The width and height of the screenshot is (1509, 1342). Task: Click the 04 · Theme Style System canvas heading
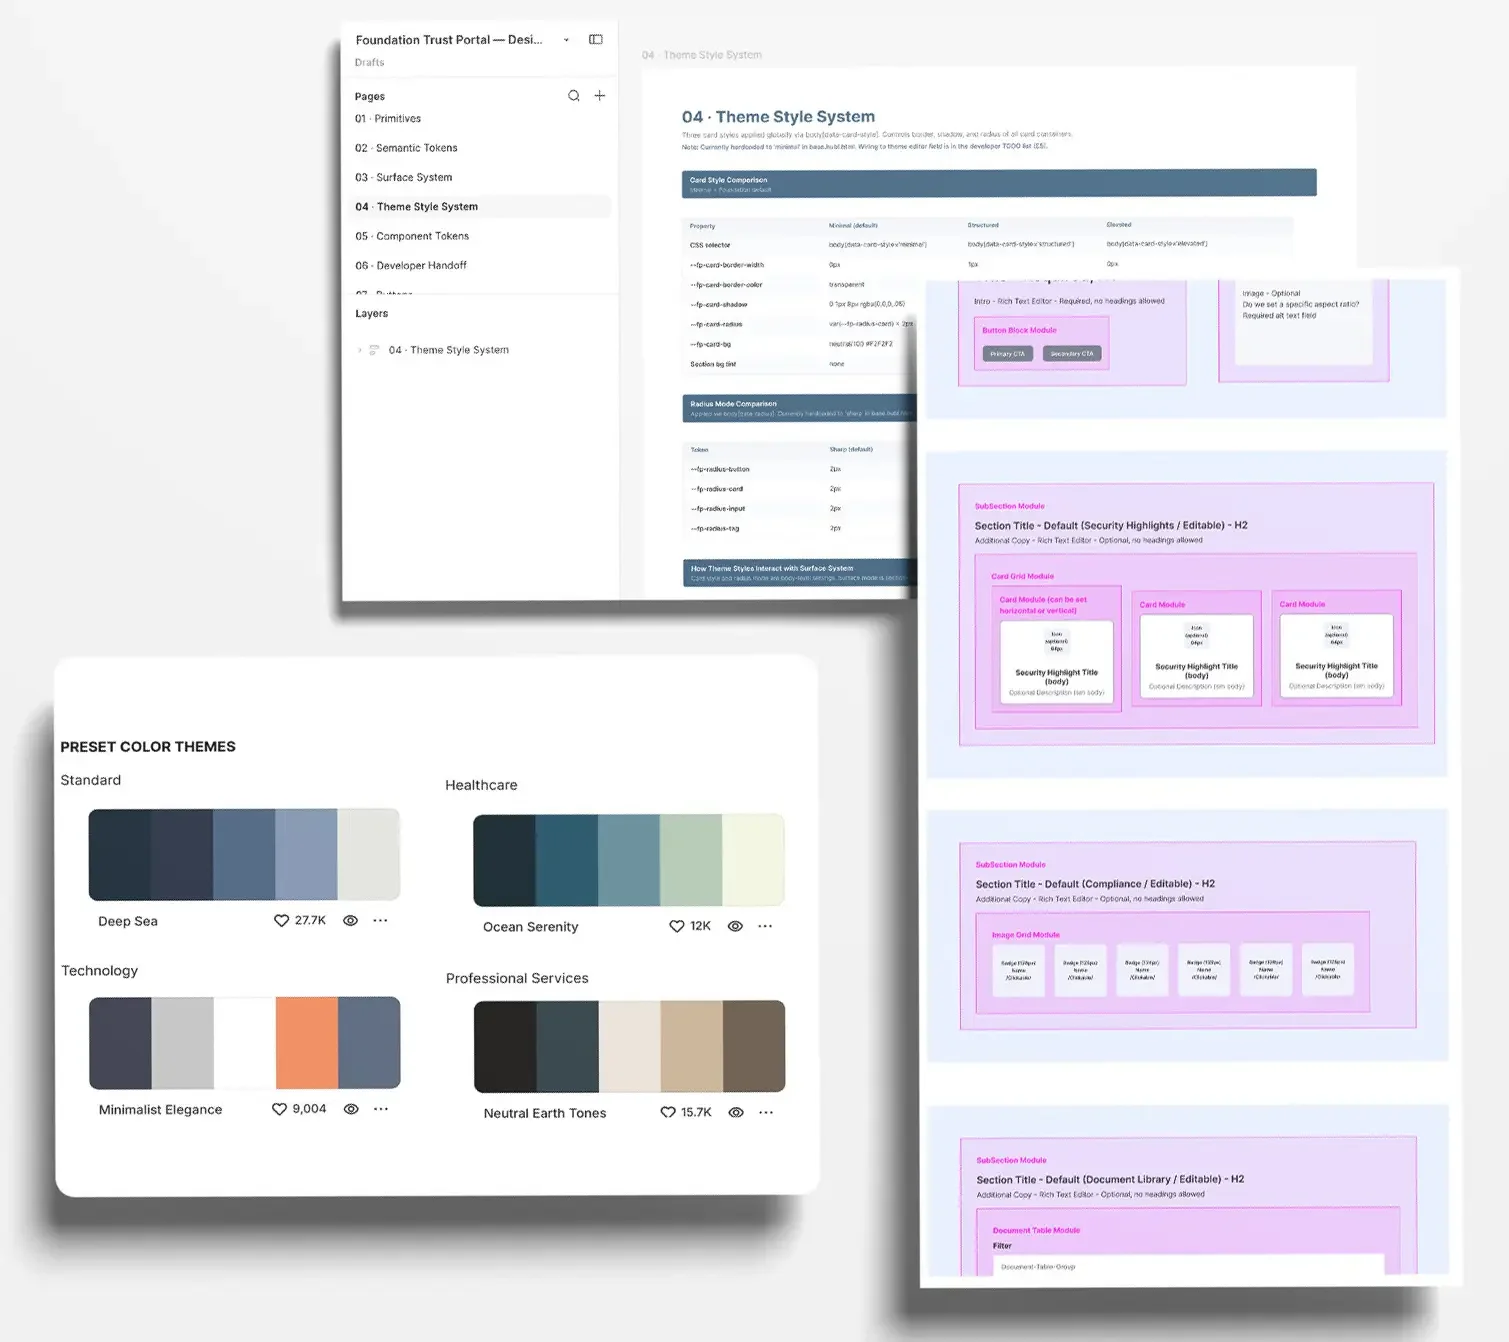pos(778,117)
